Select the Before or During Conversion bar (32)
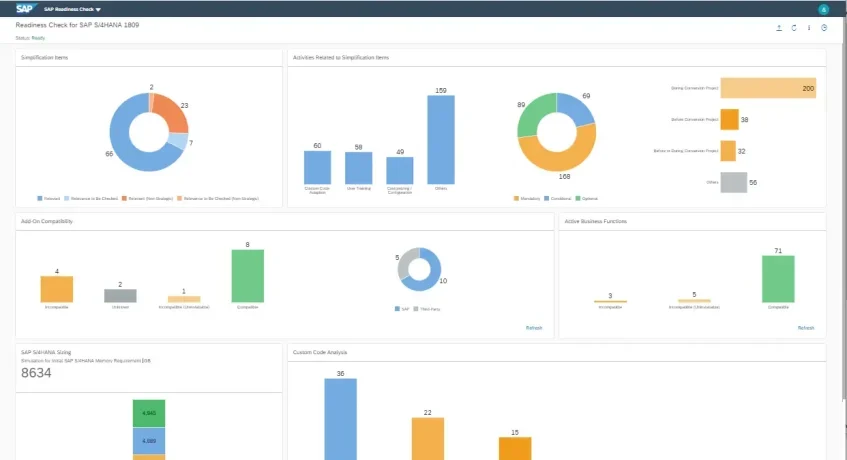Viewport: 847px width, 460px height. click(x=728, y=151)
